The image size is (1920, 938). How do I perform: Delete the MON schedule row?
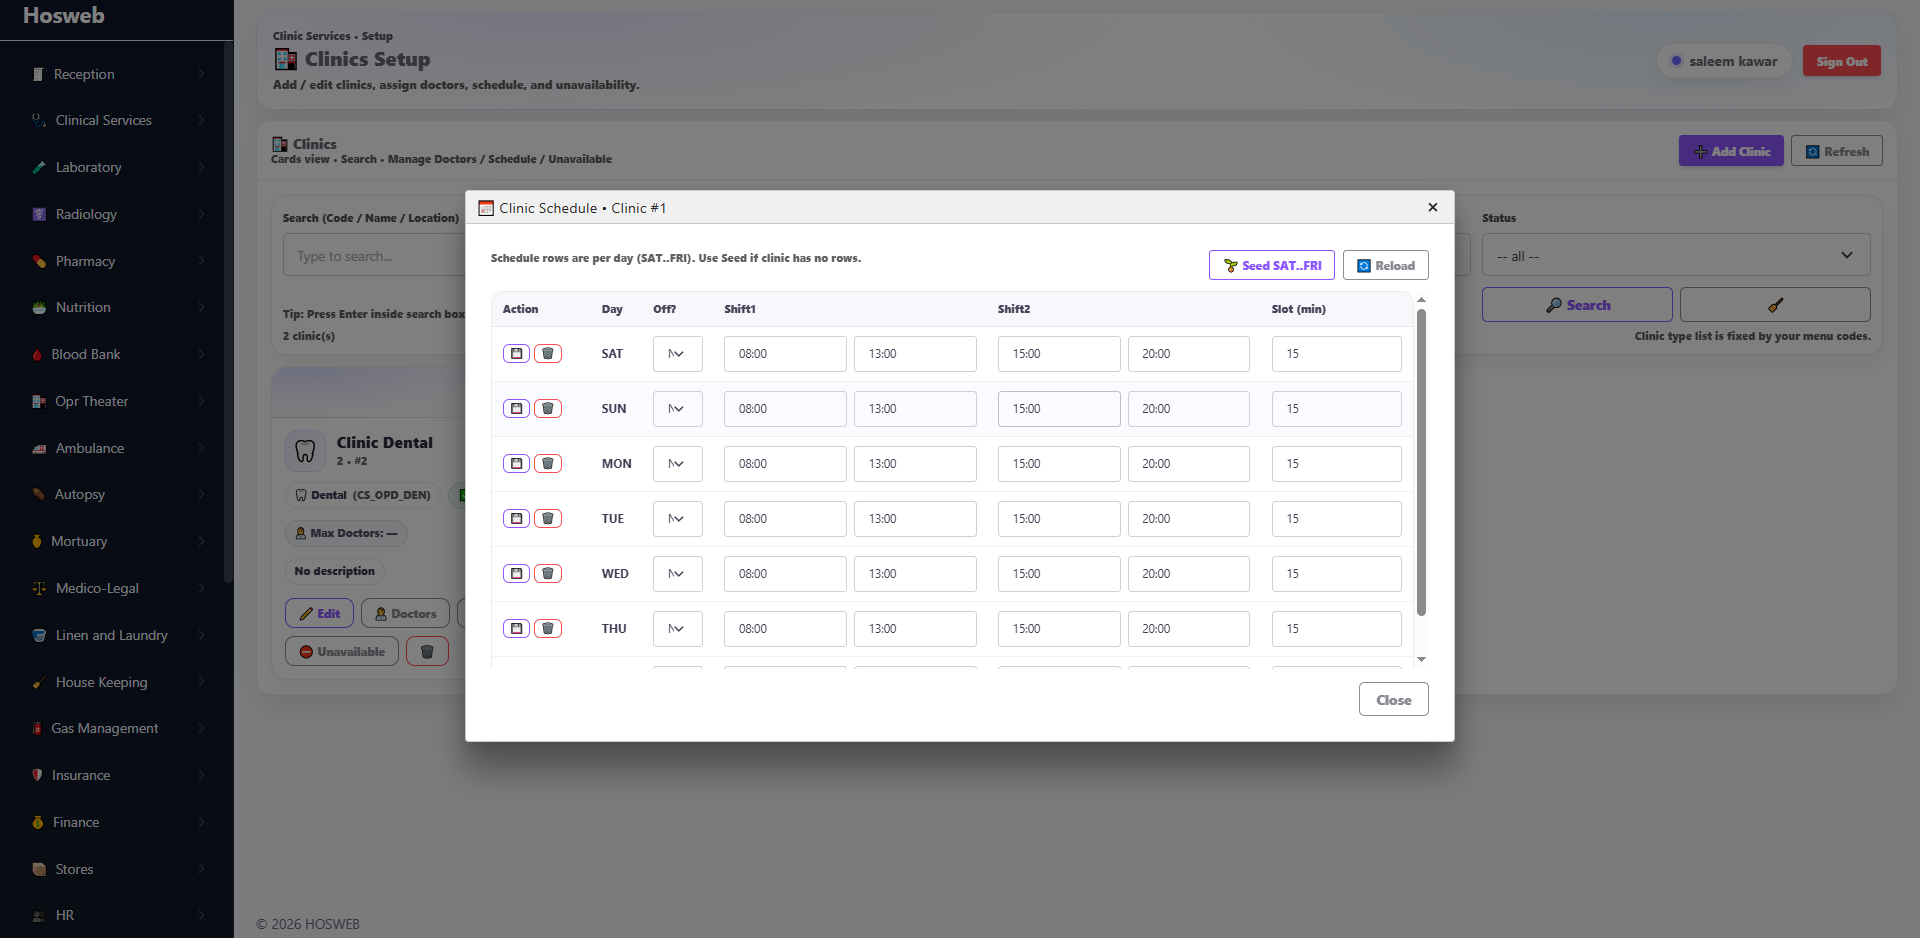pyautogui.click(x=548, y=463)
